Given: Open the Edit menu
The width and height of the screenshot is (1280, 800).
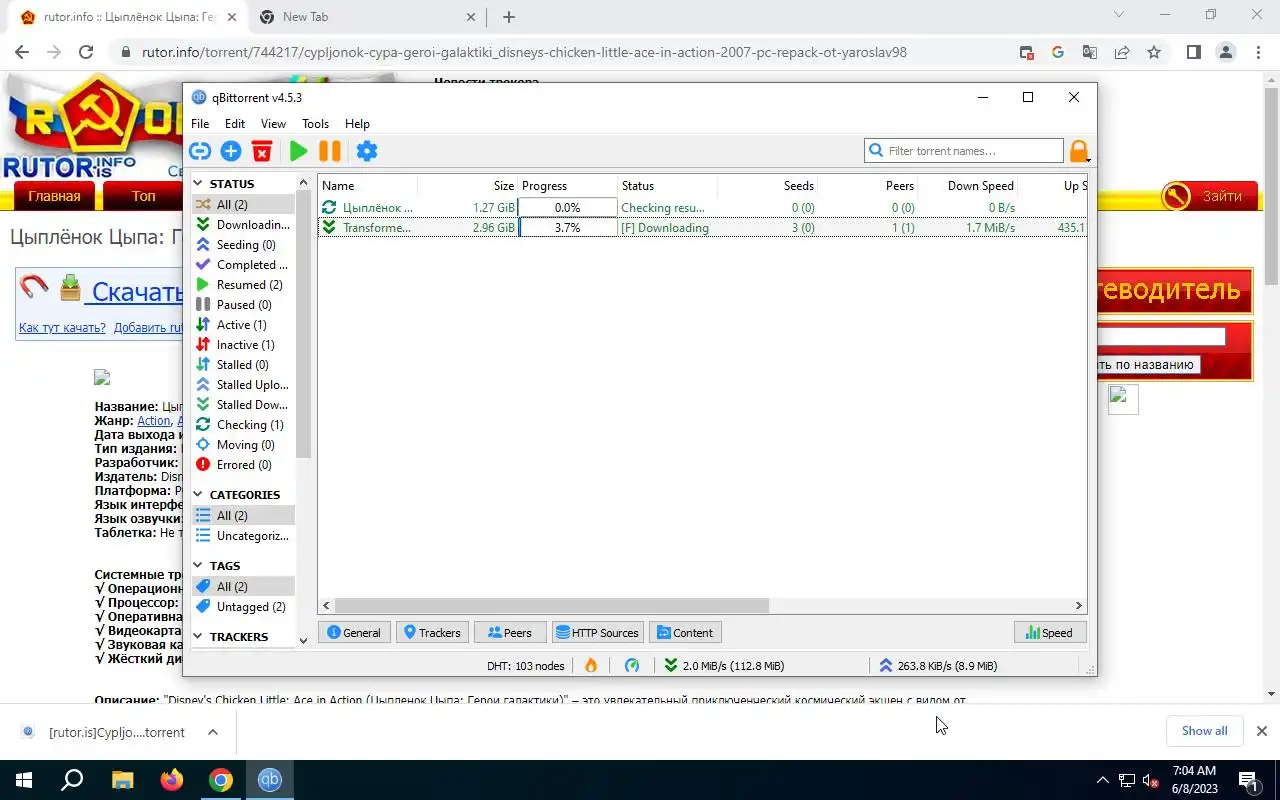Looking at the screenshot, I should (x=235, y=124).
